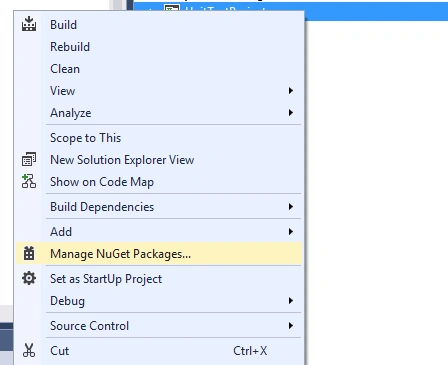Expand the Analyze submenu arrow
This screenshot has width=448, height=365.
291,113
